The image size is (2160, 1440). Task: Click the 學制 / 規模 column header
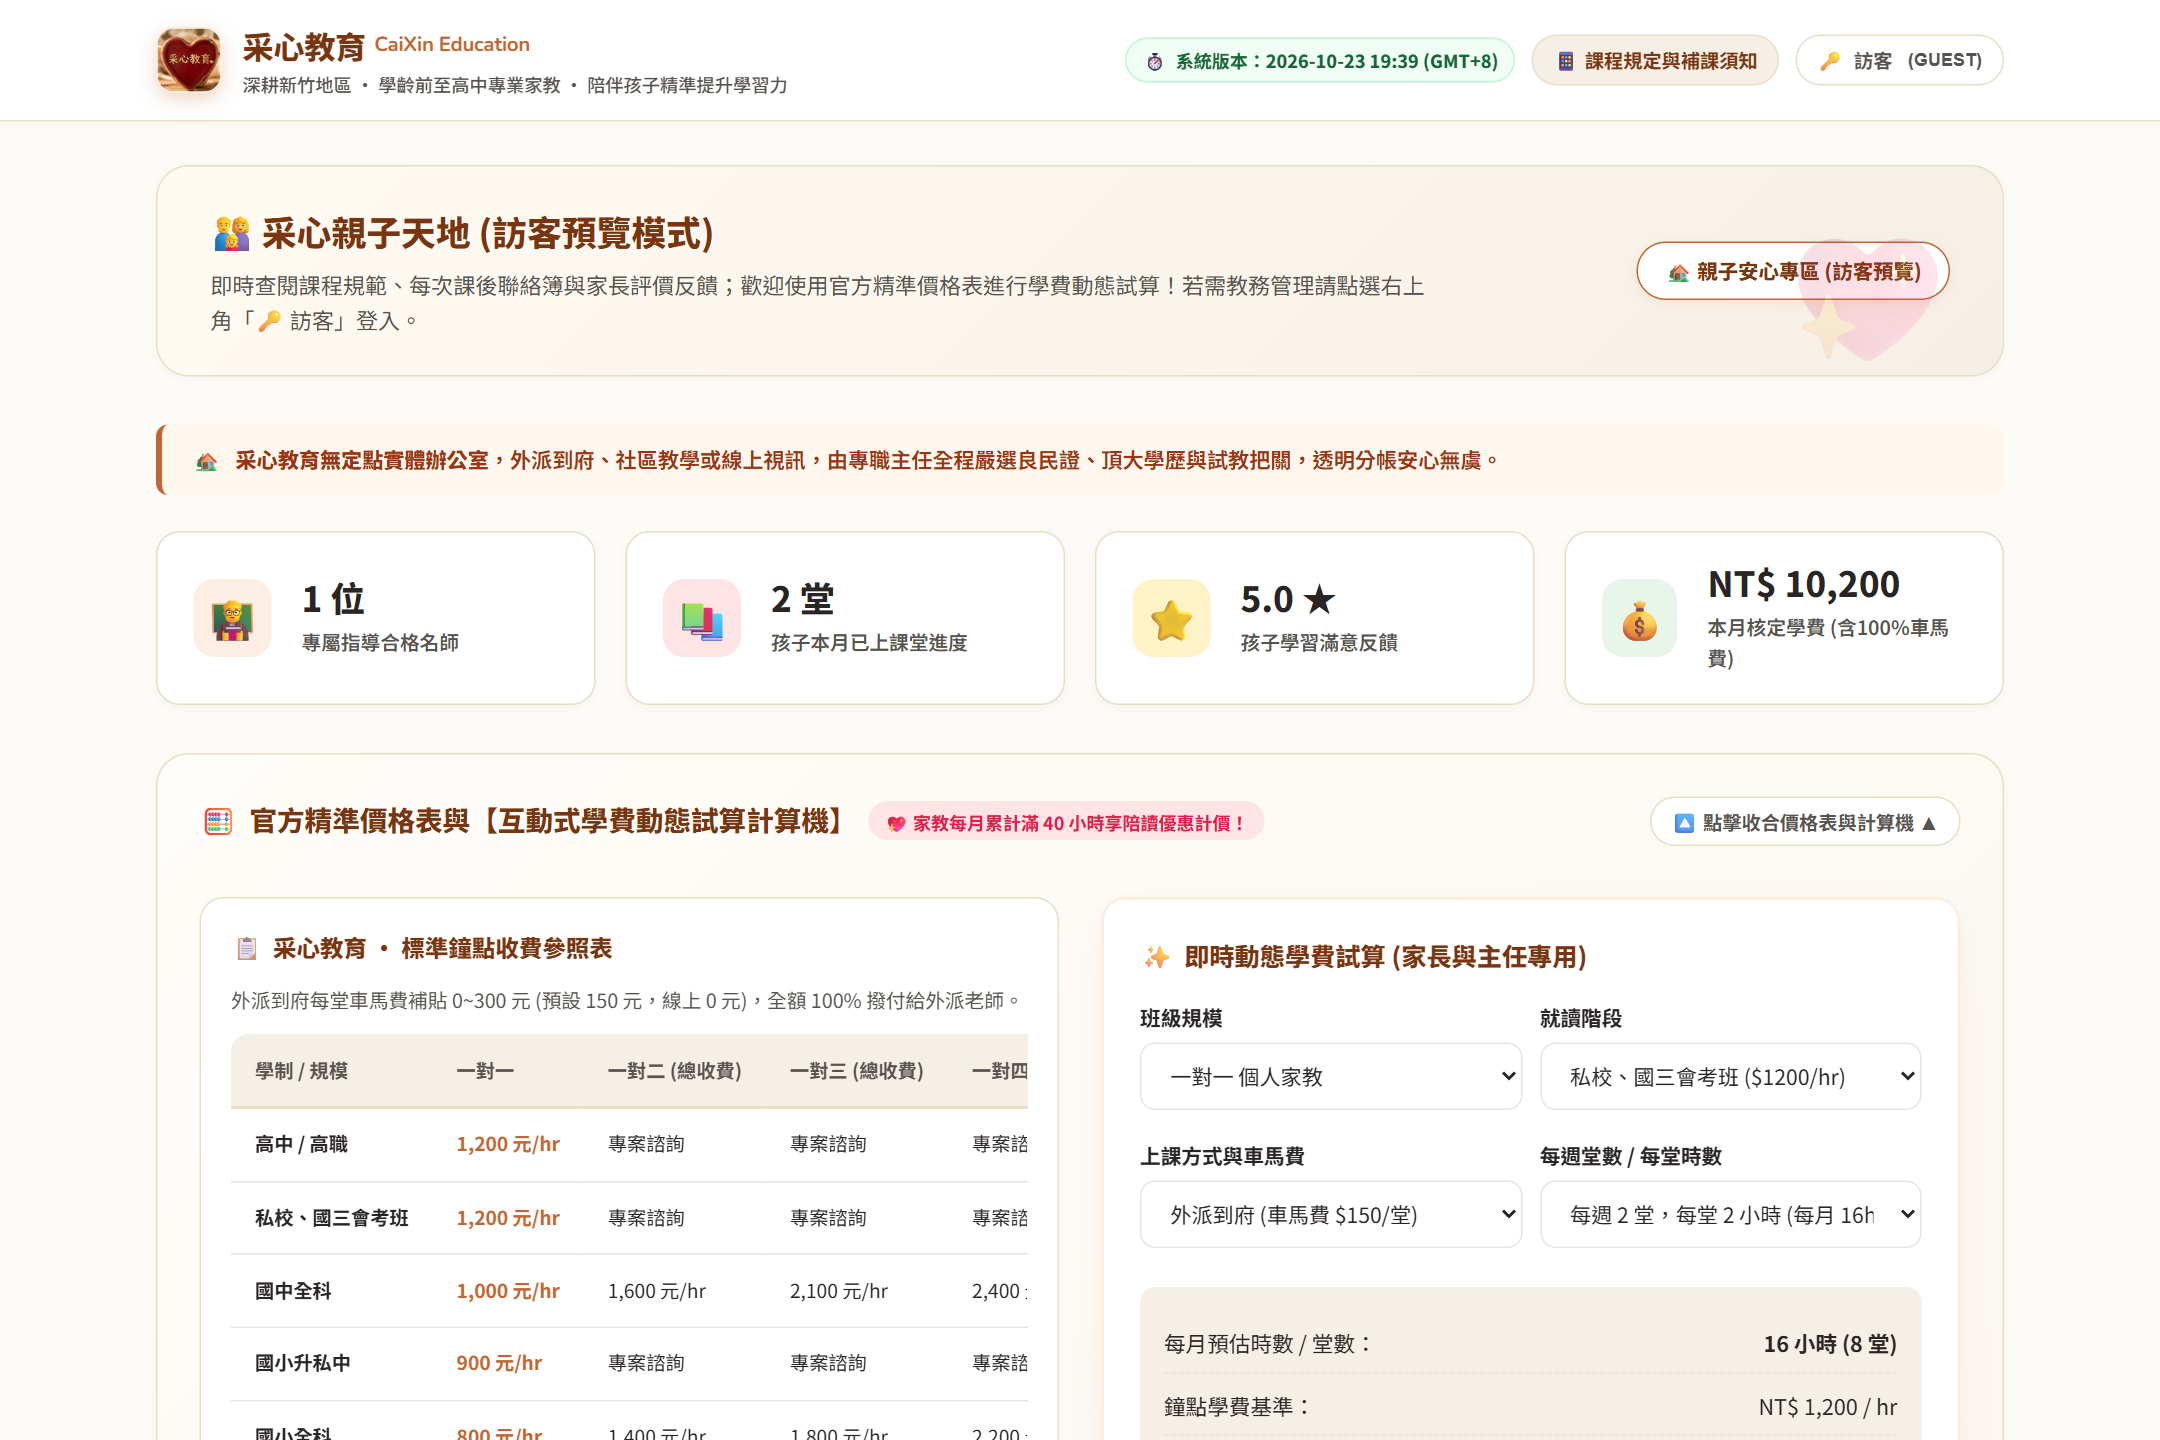tap(301, 1071)
